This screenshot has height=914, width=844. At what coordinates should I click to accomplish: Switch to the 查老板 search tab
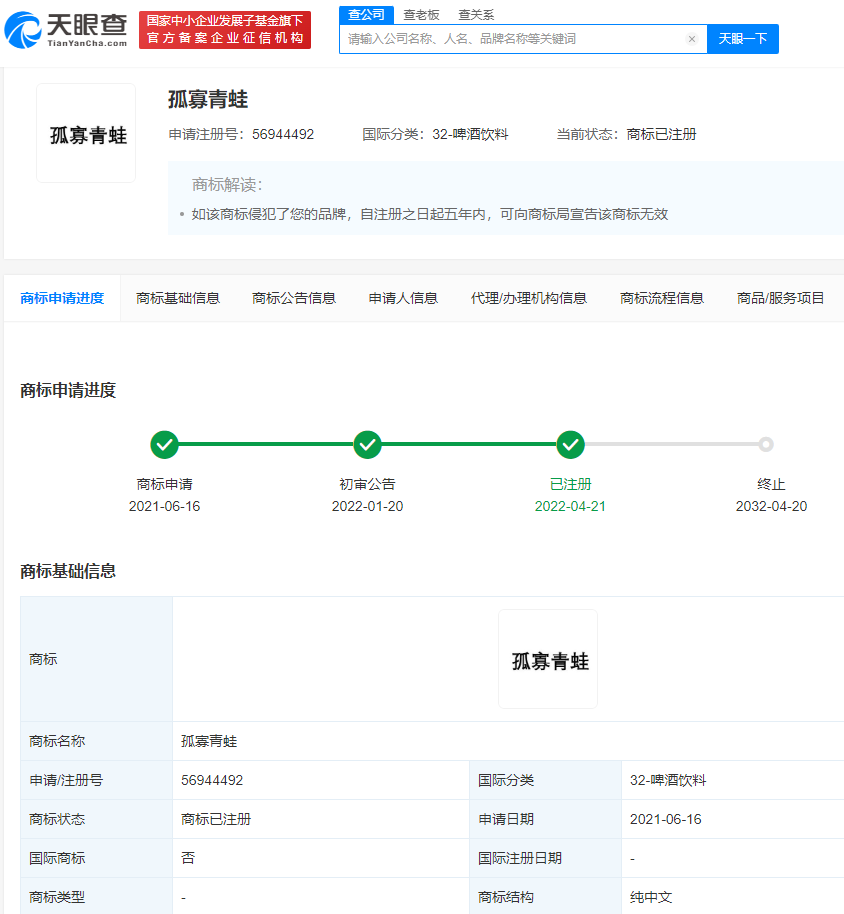pyautogui.click(x=421, y=15)
